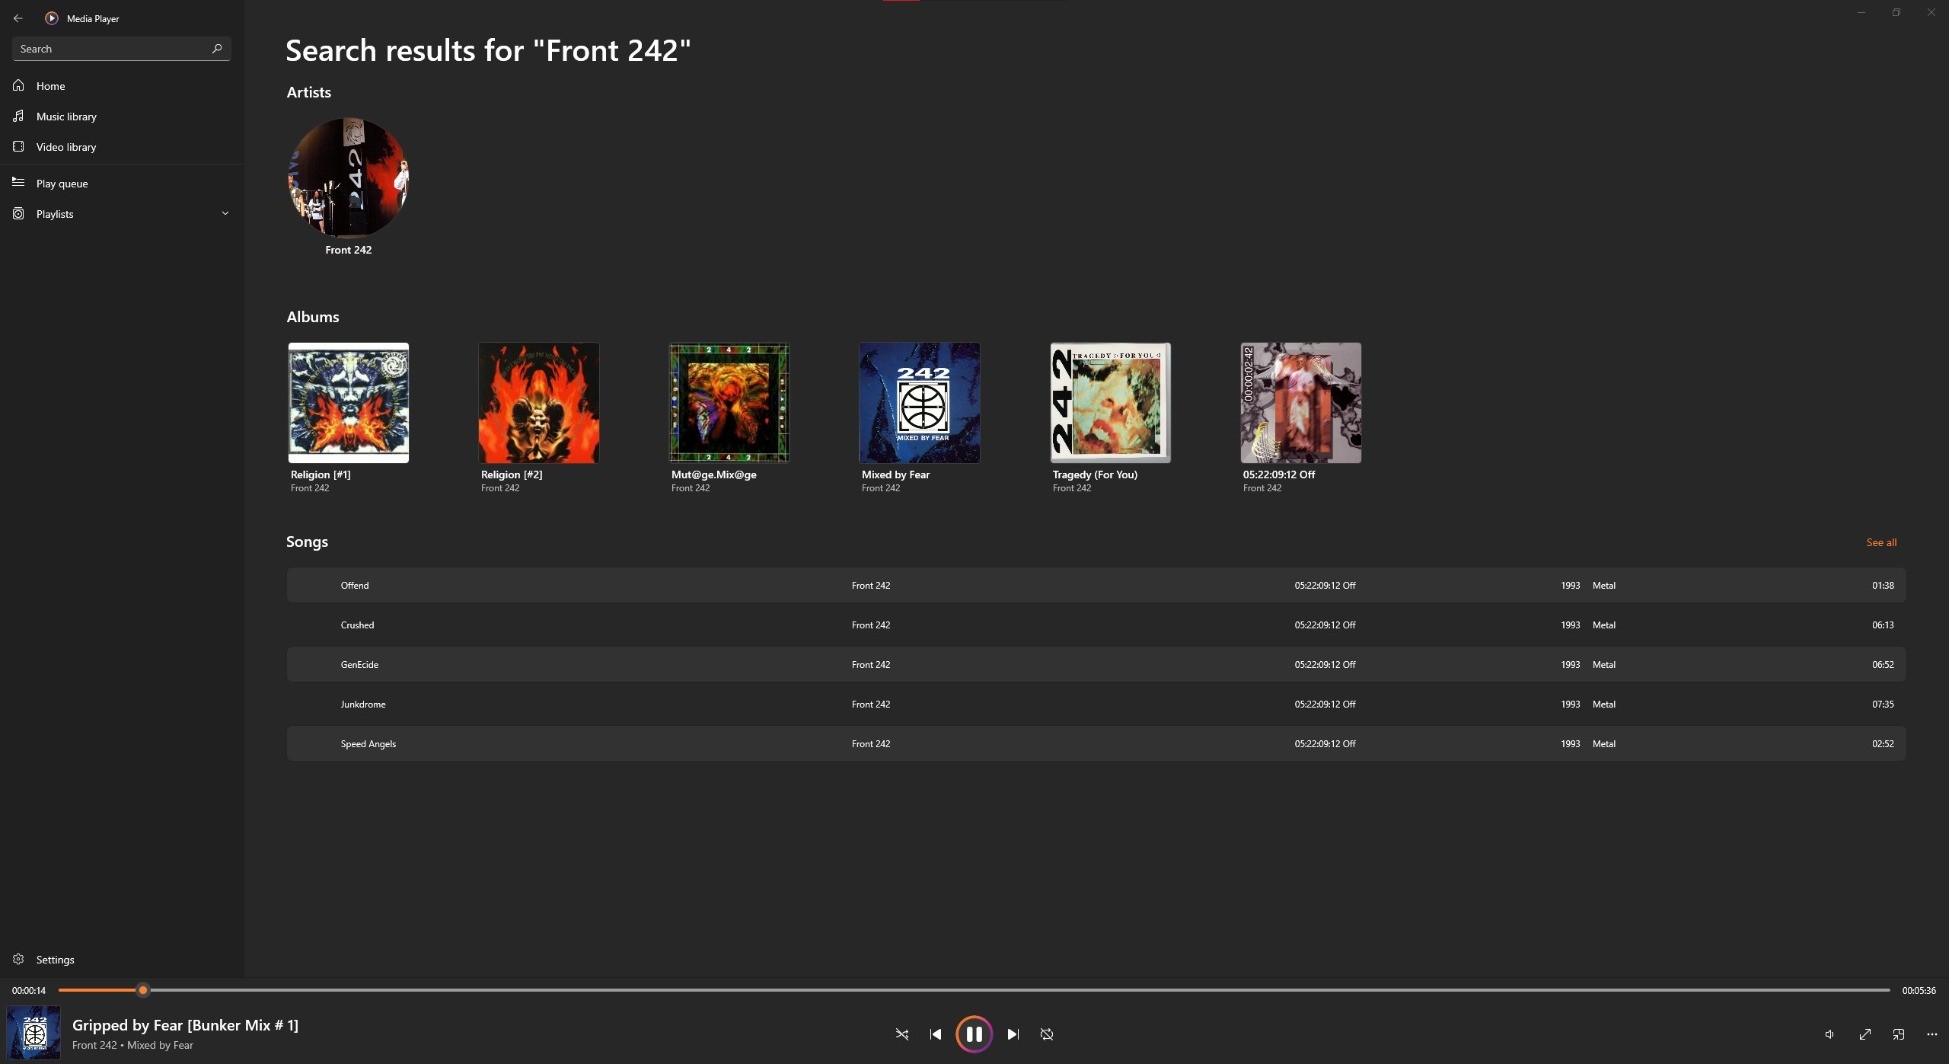
Task: Toggle repeat mode
Action: click(x=1047, y=1034)
